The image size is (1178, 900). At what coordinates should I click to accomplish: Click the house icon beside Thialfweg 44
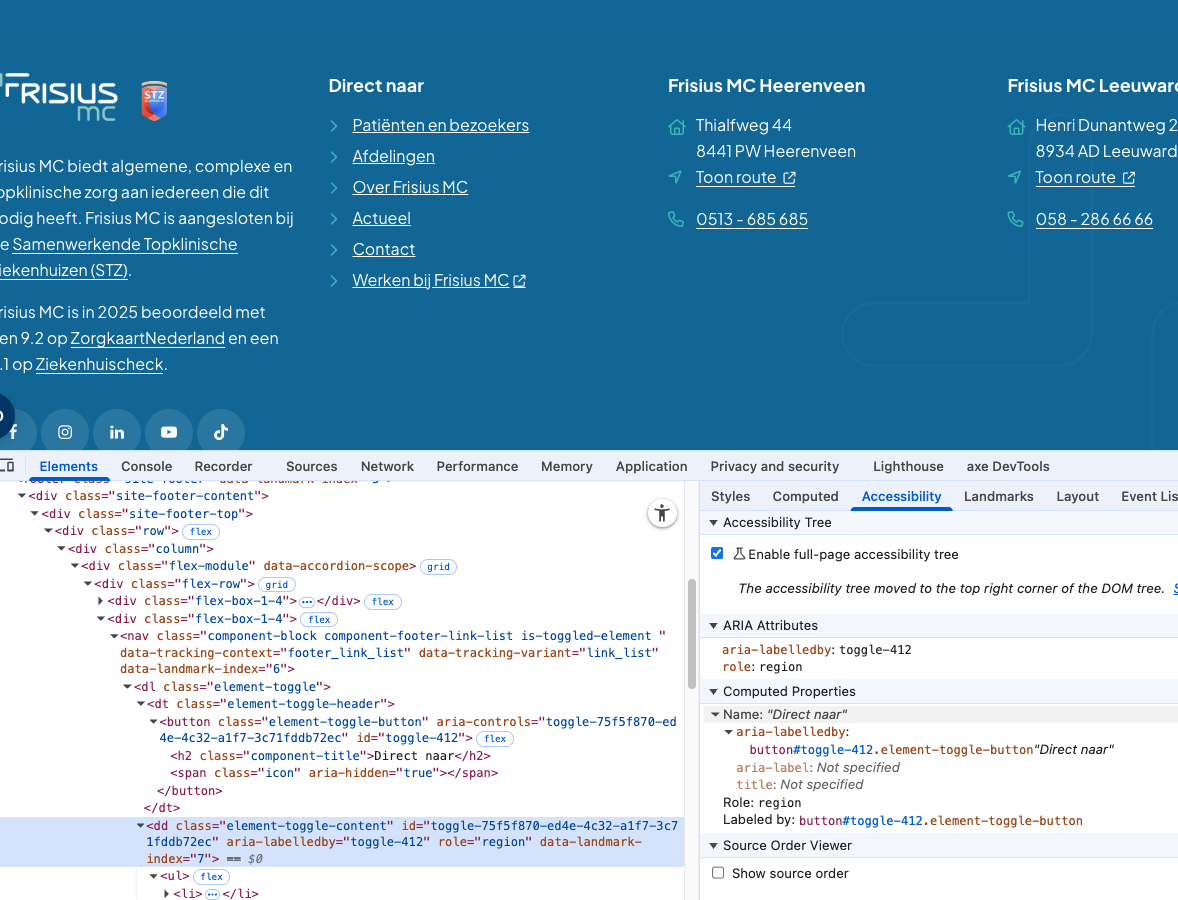pos(677,127)
